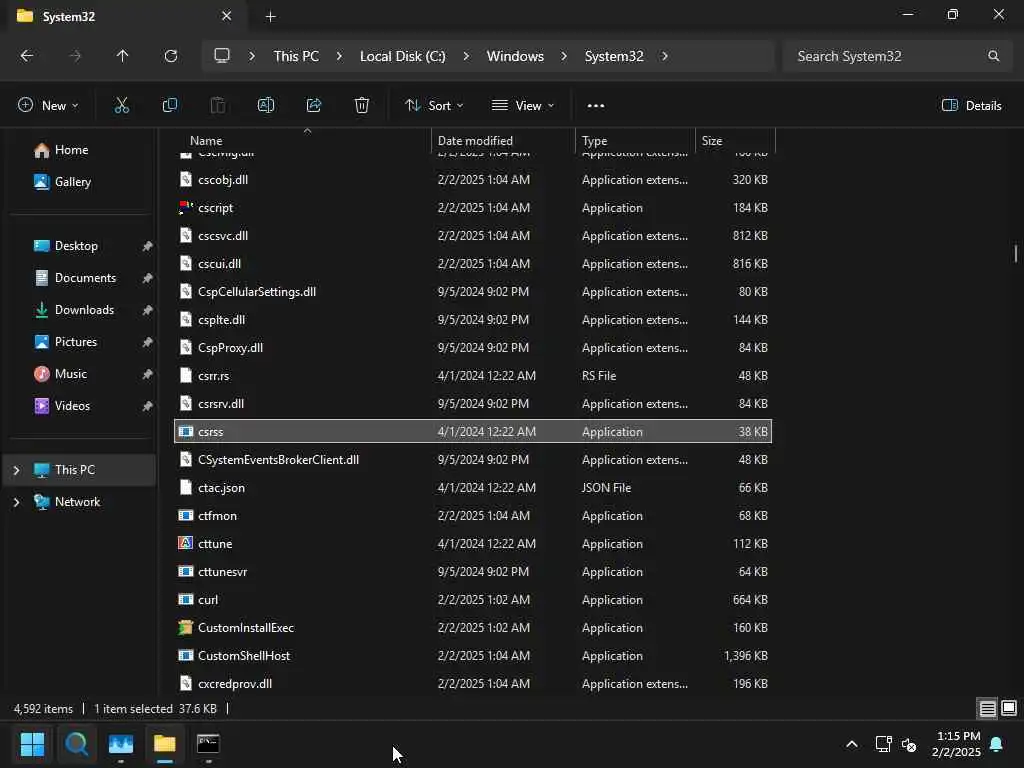Open the terminal app on taskbar

[x=208, y=744]
